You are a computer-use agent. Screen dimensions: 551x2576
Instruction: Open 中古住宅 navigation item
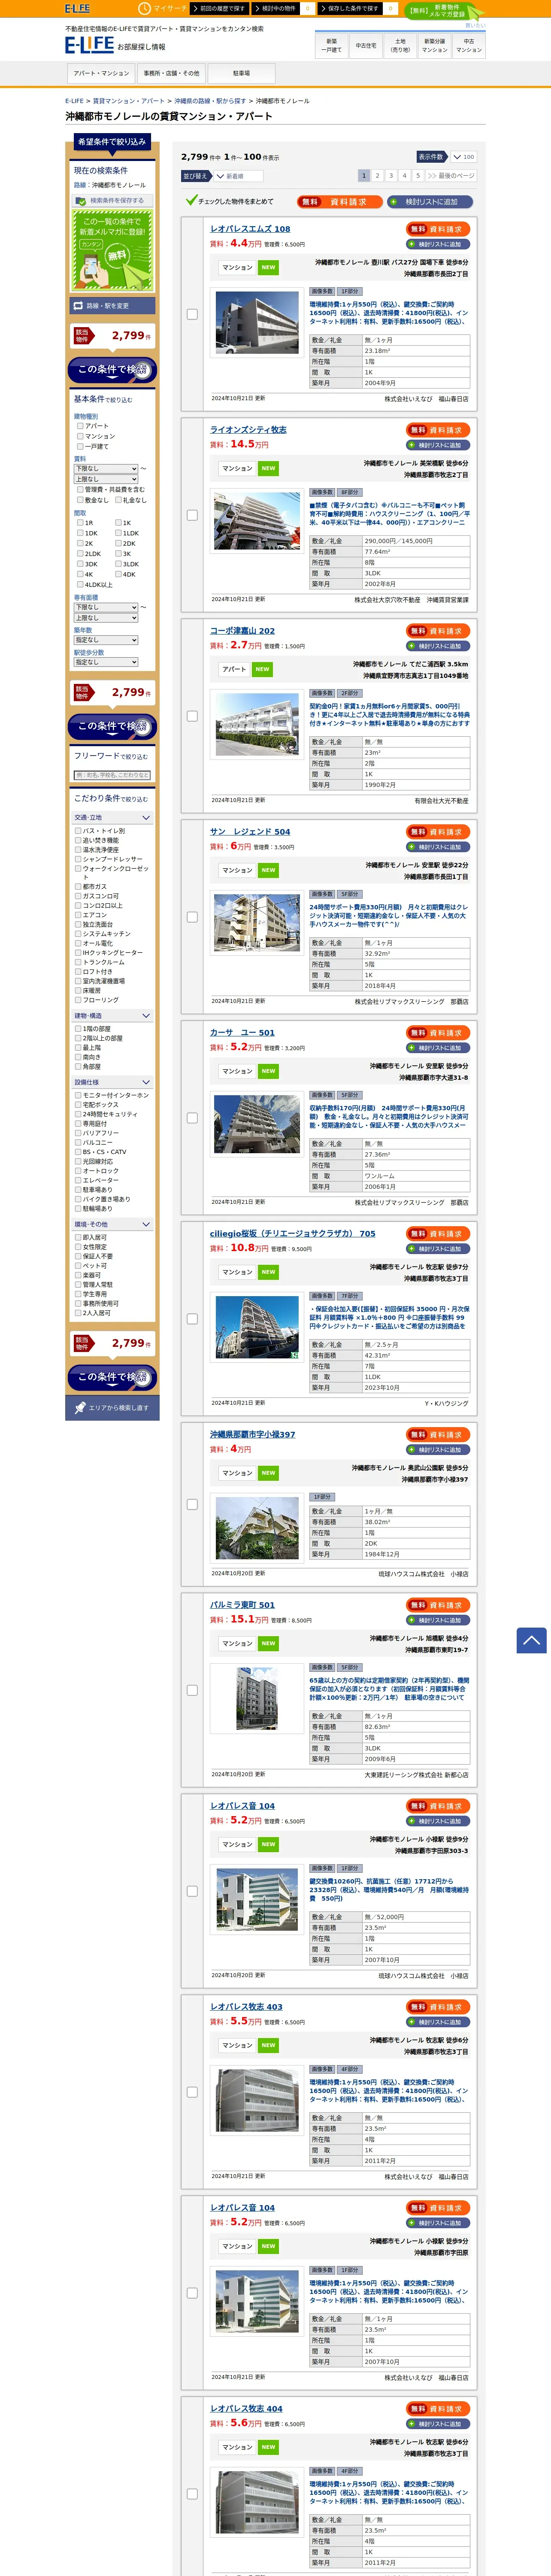(x=366, y=46)
